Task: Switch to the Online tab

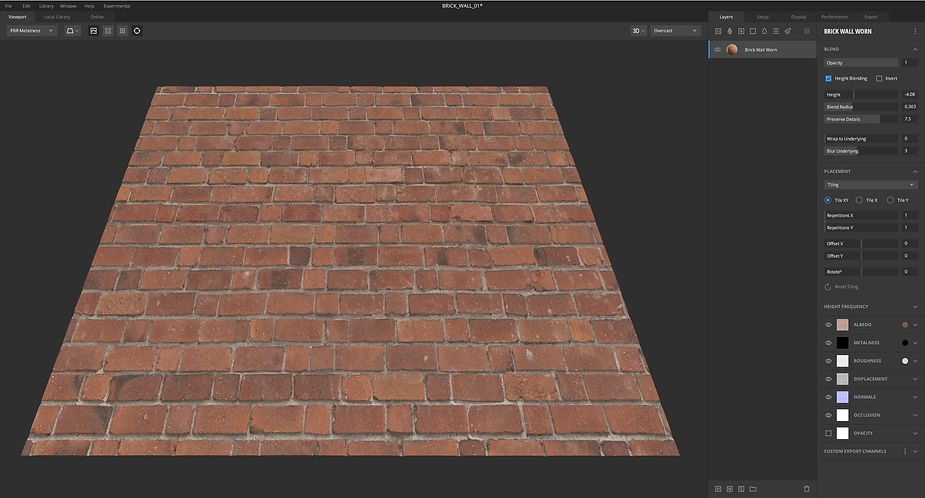Action: click(97, 17)
